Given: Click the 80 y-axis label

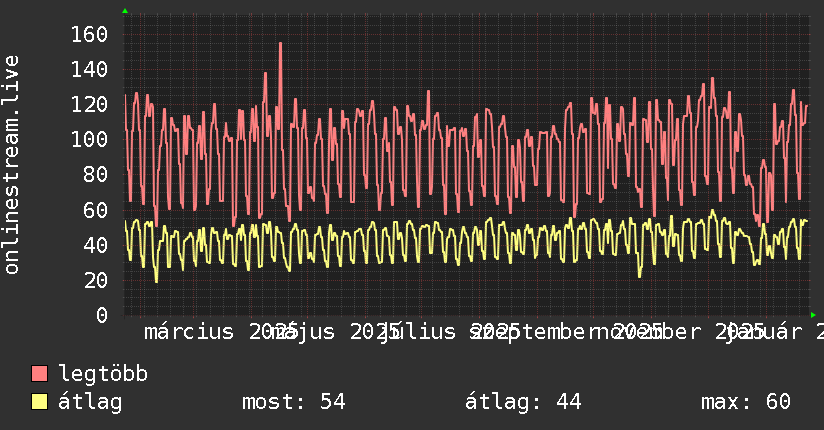Looking at the screenshot, I should 96,175.
